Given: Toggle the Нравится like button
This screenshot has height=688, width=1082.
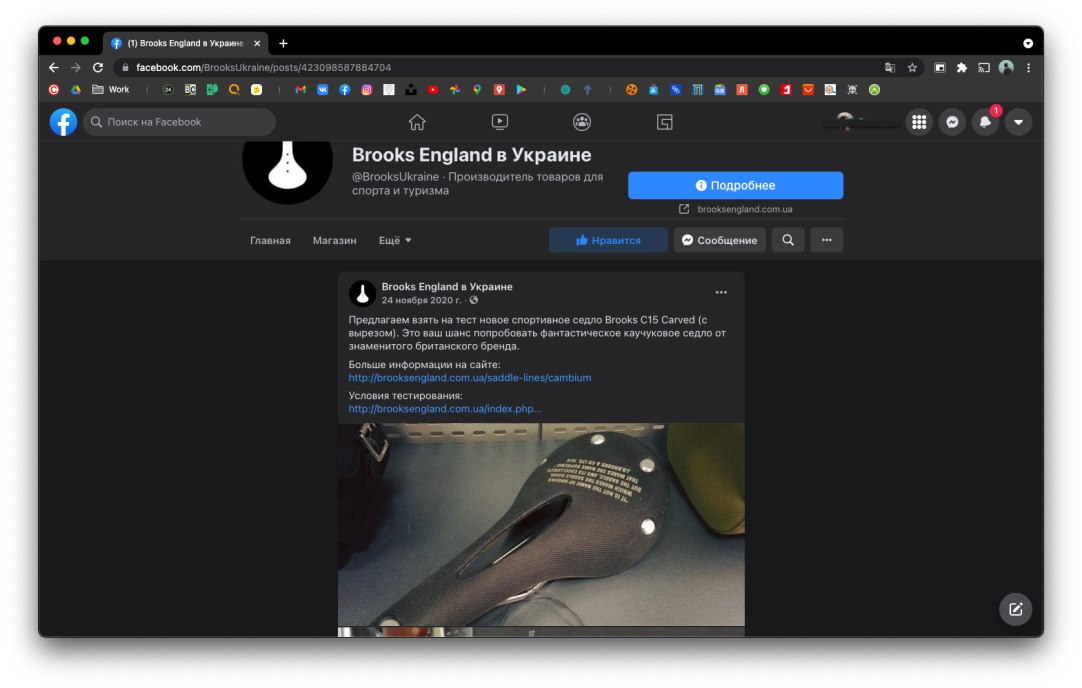Looking at the screenshot, I should (x=608, y=240).
